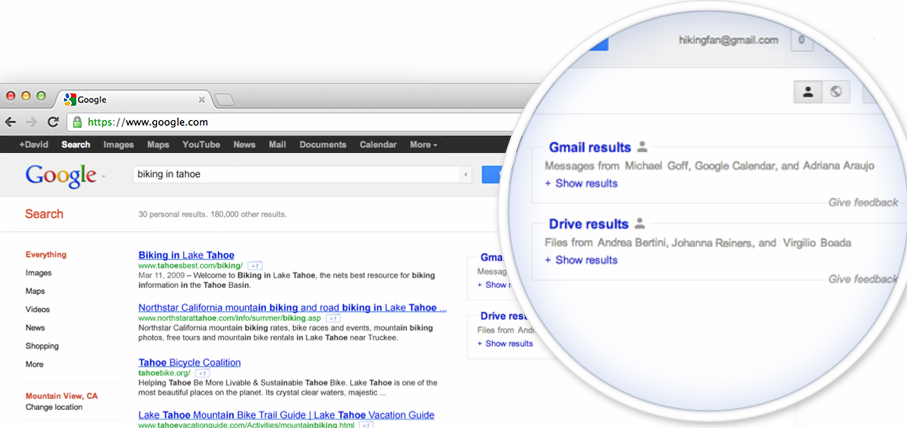This screenshot has height=428, width=907.
Task: Click +1 button next to northstarattahoe.com URL
Action: pyautogui.click(x=333, y=318)
